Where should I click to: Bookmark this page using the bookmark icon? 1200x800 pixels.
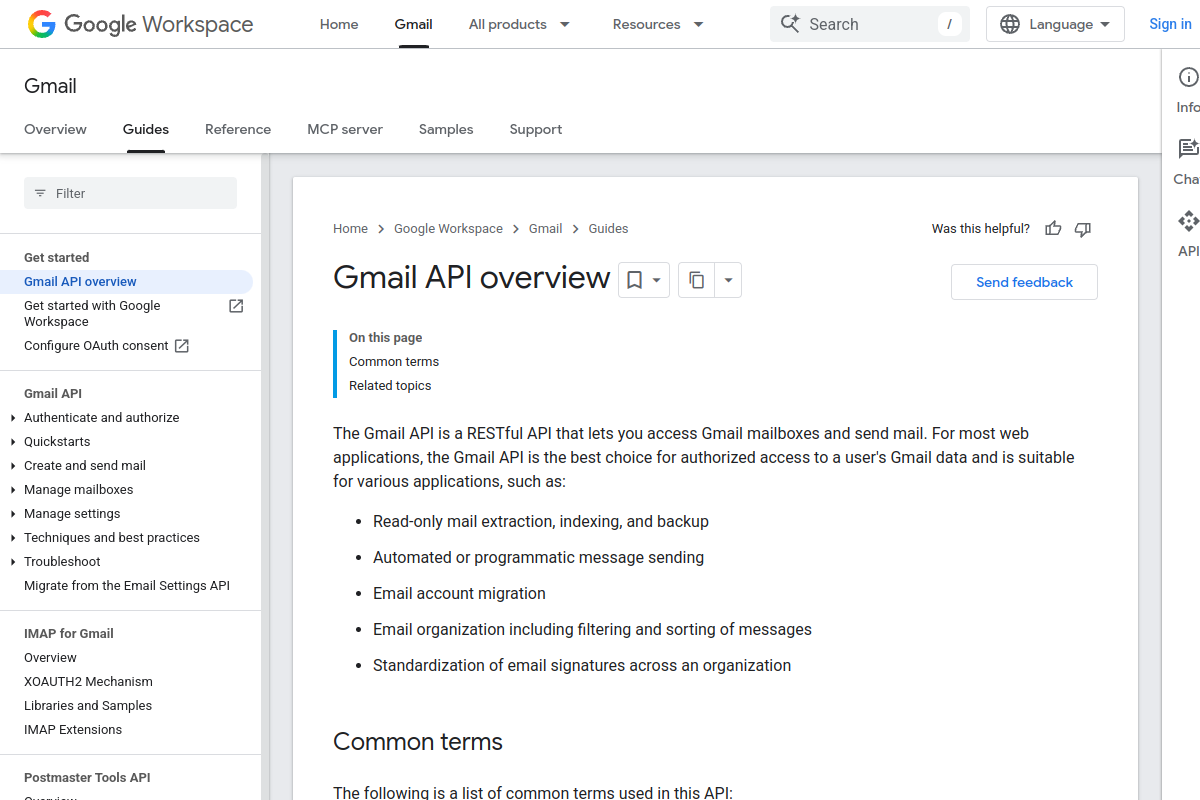click(634, 281)
